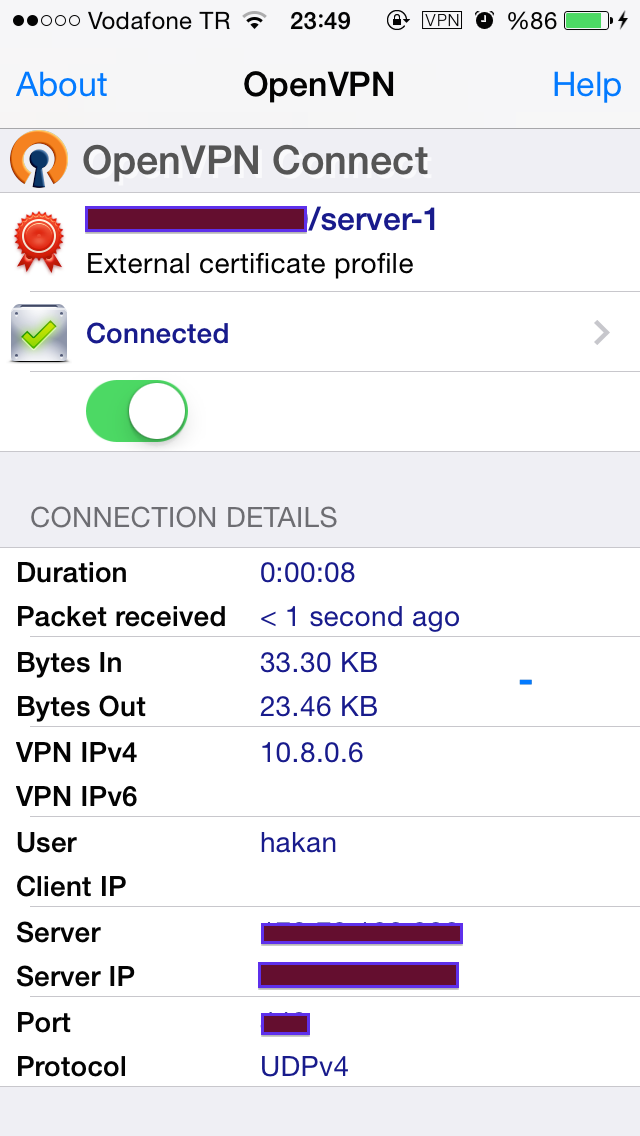Tap the %86 battery percentage

coord(532,21)
